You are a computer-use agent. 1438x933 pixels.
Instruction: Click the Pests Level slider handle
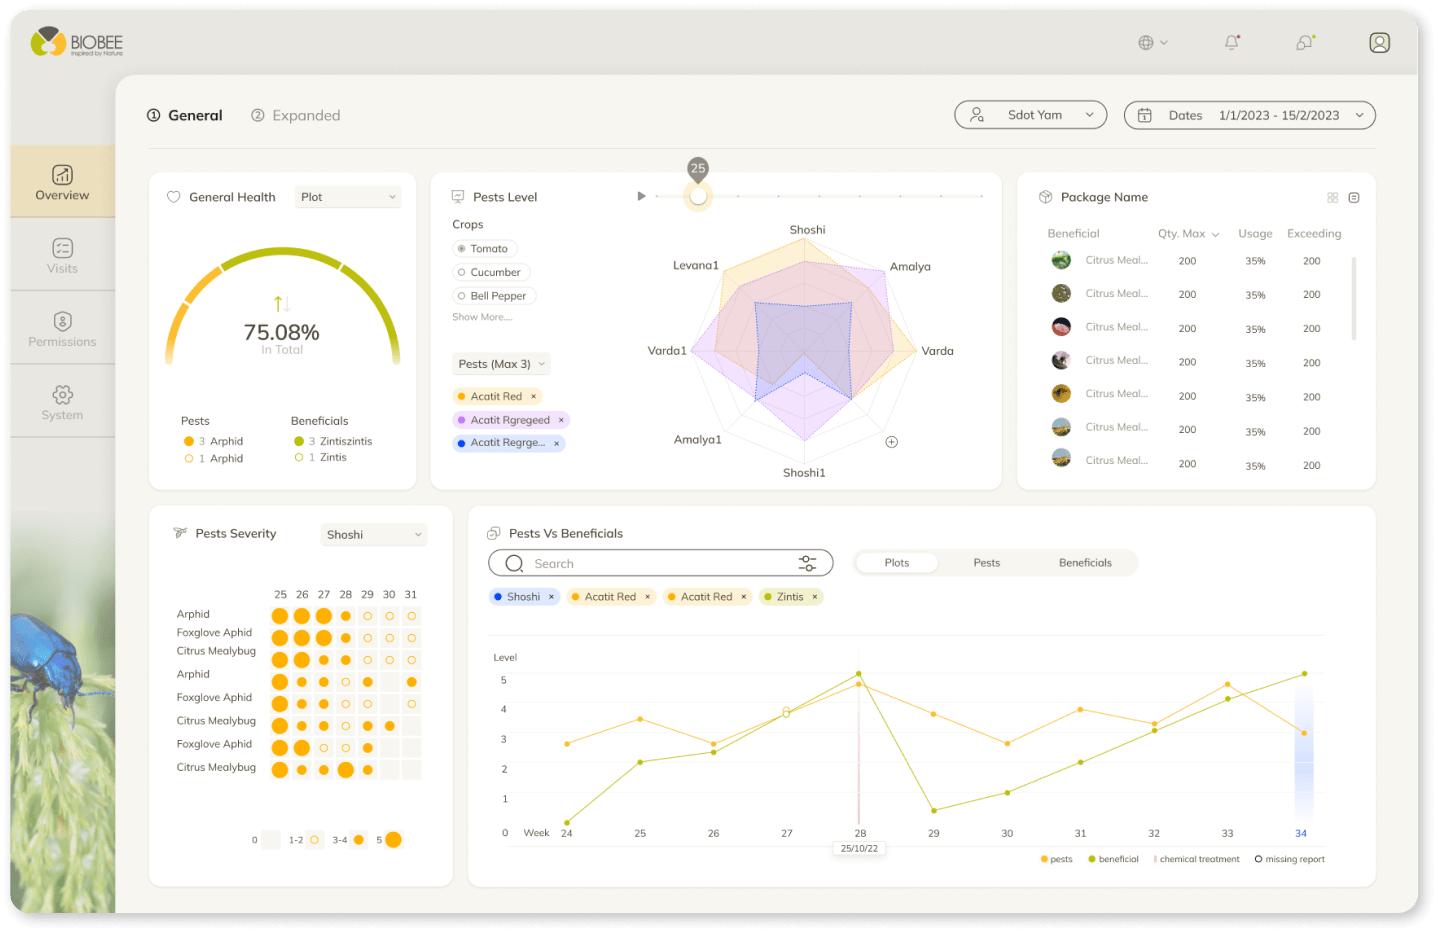click(698, 196)
